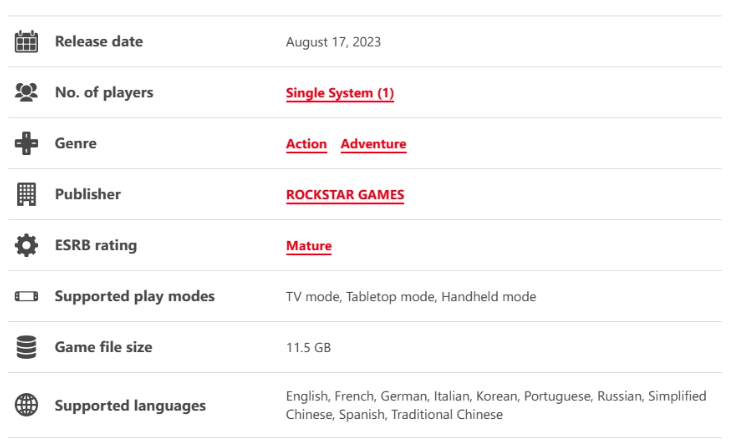Open the ROCKSTAR GAMES publisher link
736x448 pixels.
tap(345, 195)
